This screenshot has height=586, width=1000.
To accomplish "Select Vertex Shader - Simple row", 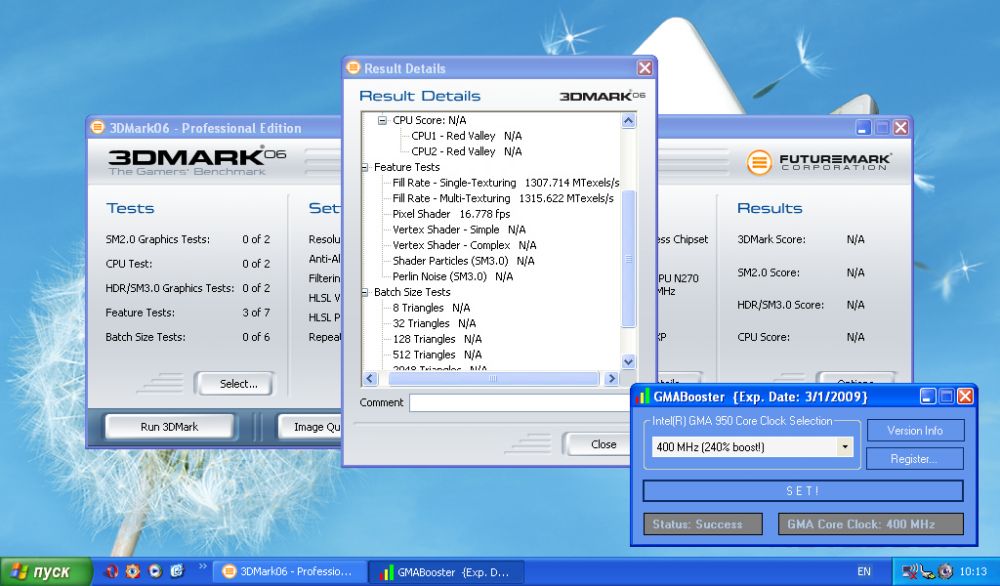I will point(459,230).
